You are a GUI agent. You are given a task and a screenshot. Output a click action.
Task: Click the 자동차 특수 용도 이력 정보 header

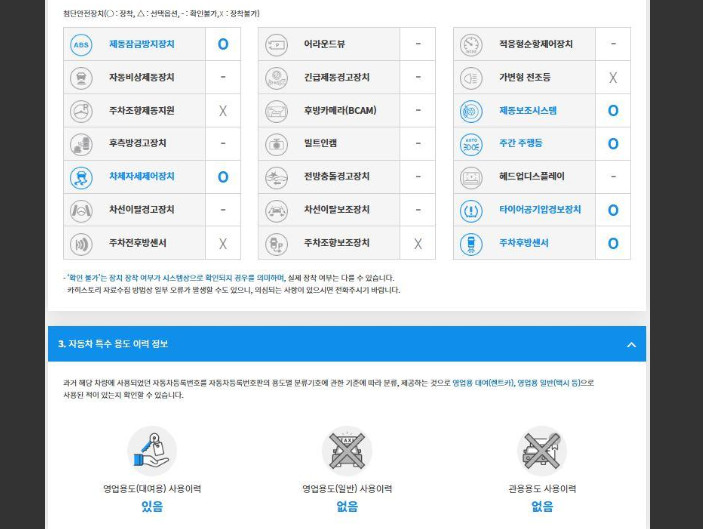(113, 344)
